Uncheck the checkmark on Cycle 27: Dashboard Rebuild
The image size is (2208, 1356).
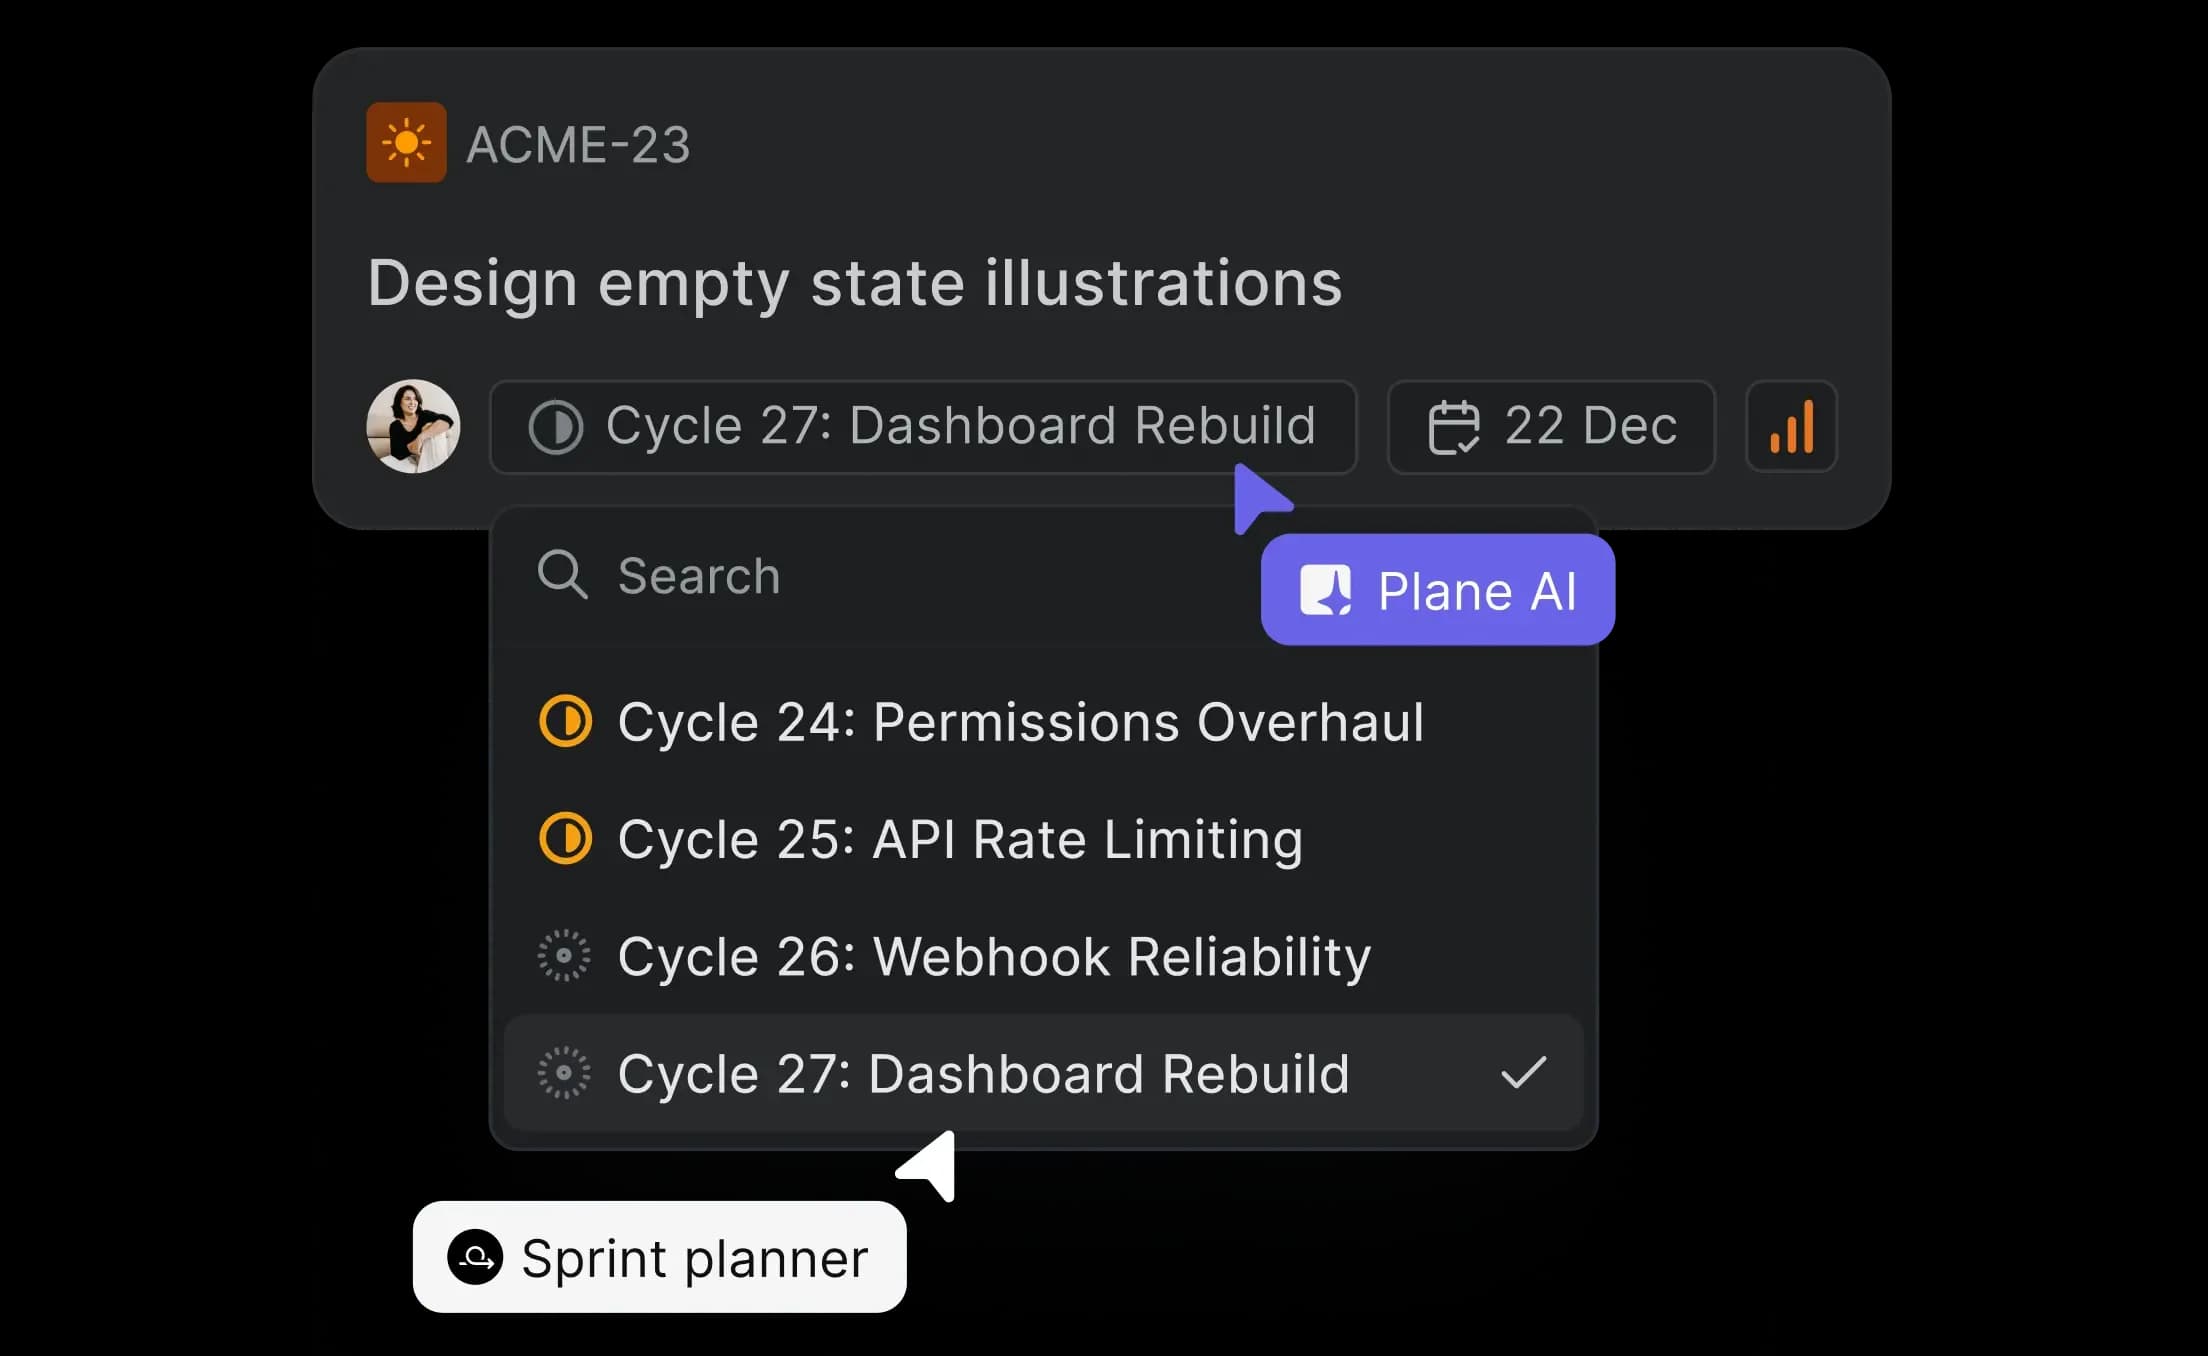[x=1522, y=1073]
